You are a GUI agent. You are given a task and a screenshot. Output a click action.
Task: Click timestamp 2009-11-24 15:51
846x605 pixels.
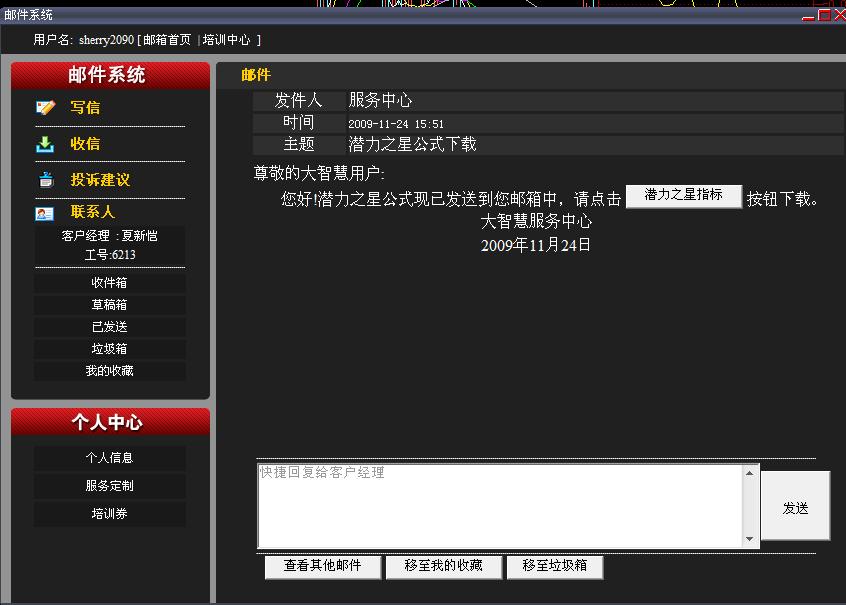(x=396, y=124)
